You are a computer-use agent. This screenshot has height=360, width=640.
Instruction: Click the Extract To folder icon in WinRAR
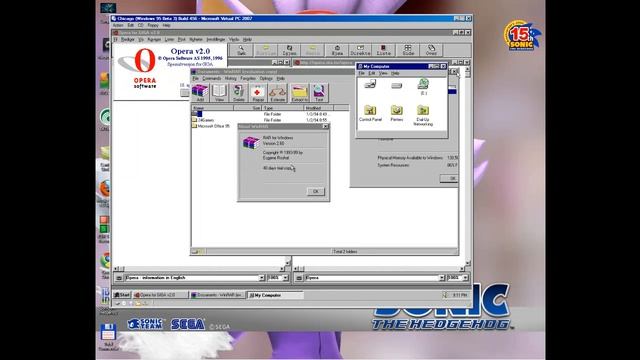tap(299, 93)
